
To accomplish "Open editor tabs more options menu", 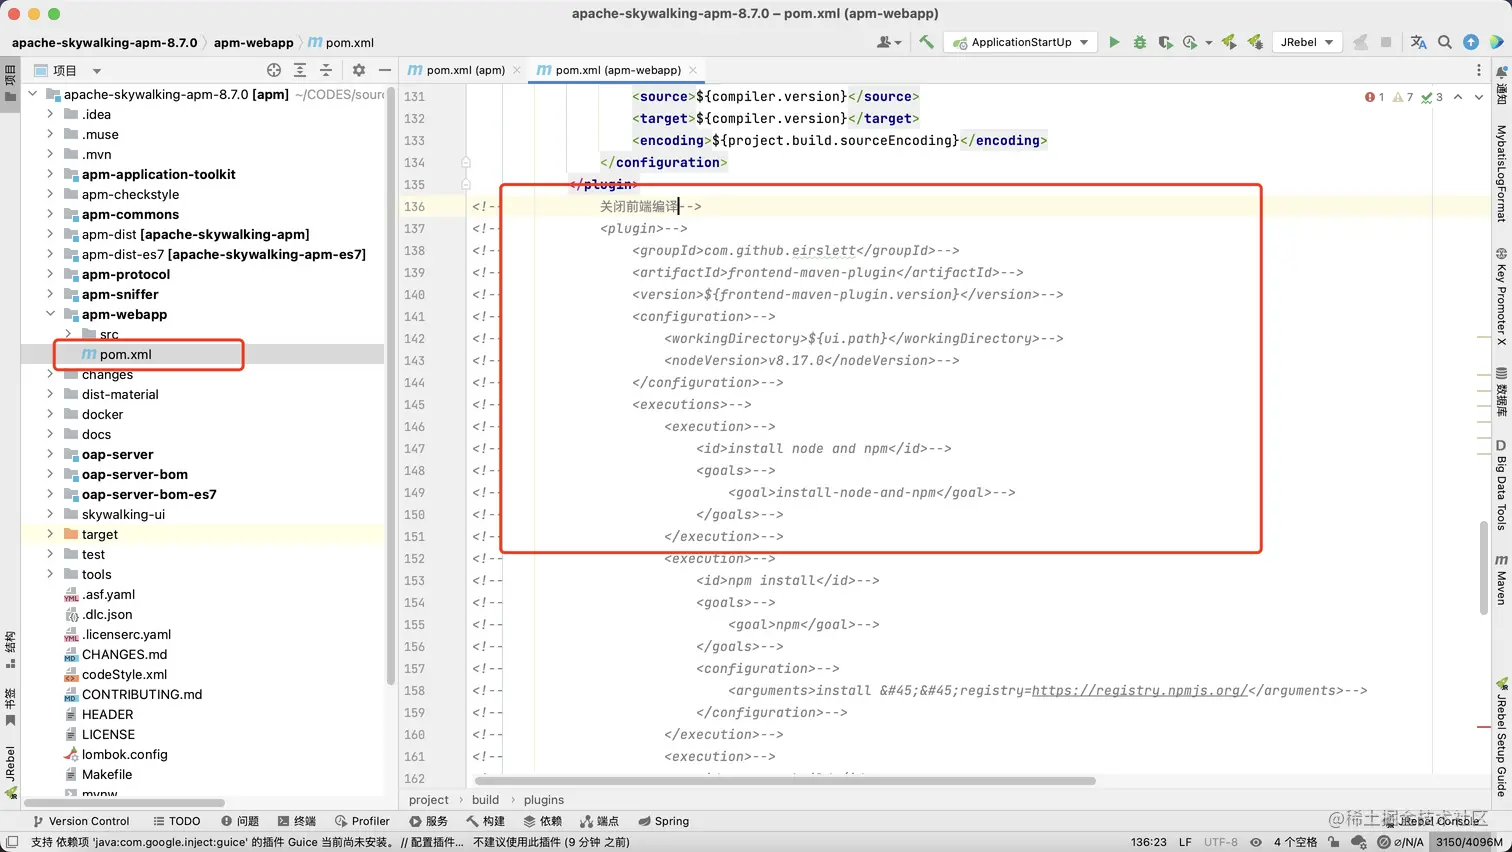I will [x=1479, y=70].
